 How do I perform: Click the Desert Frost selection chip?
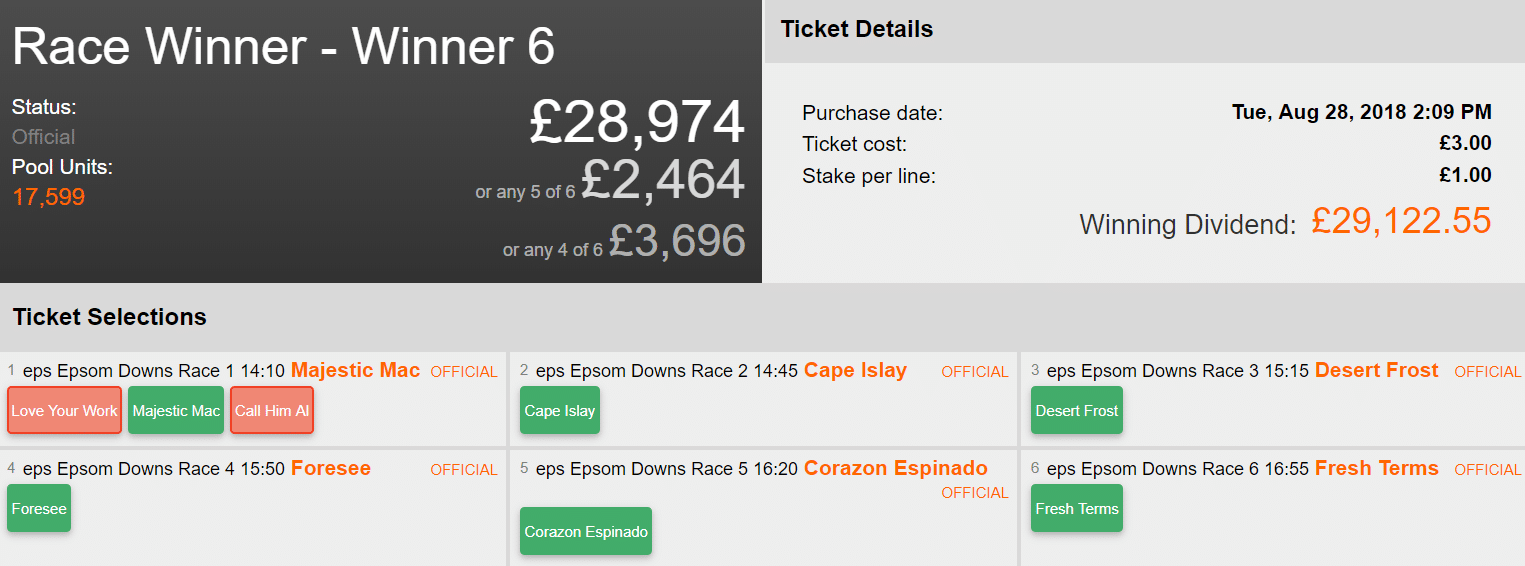tap(1076, 410)
